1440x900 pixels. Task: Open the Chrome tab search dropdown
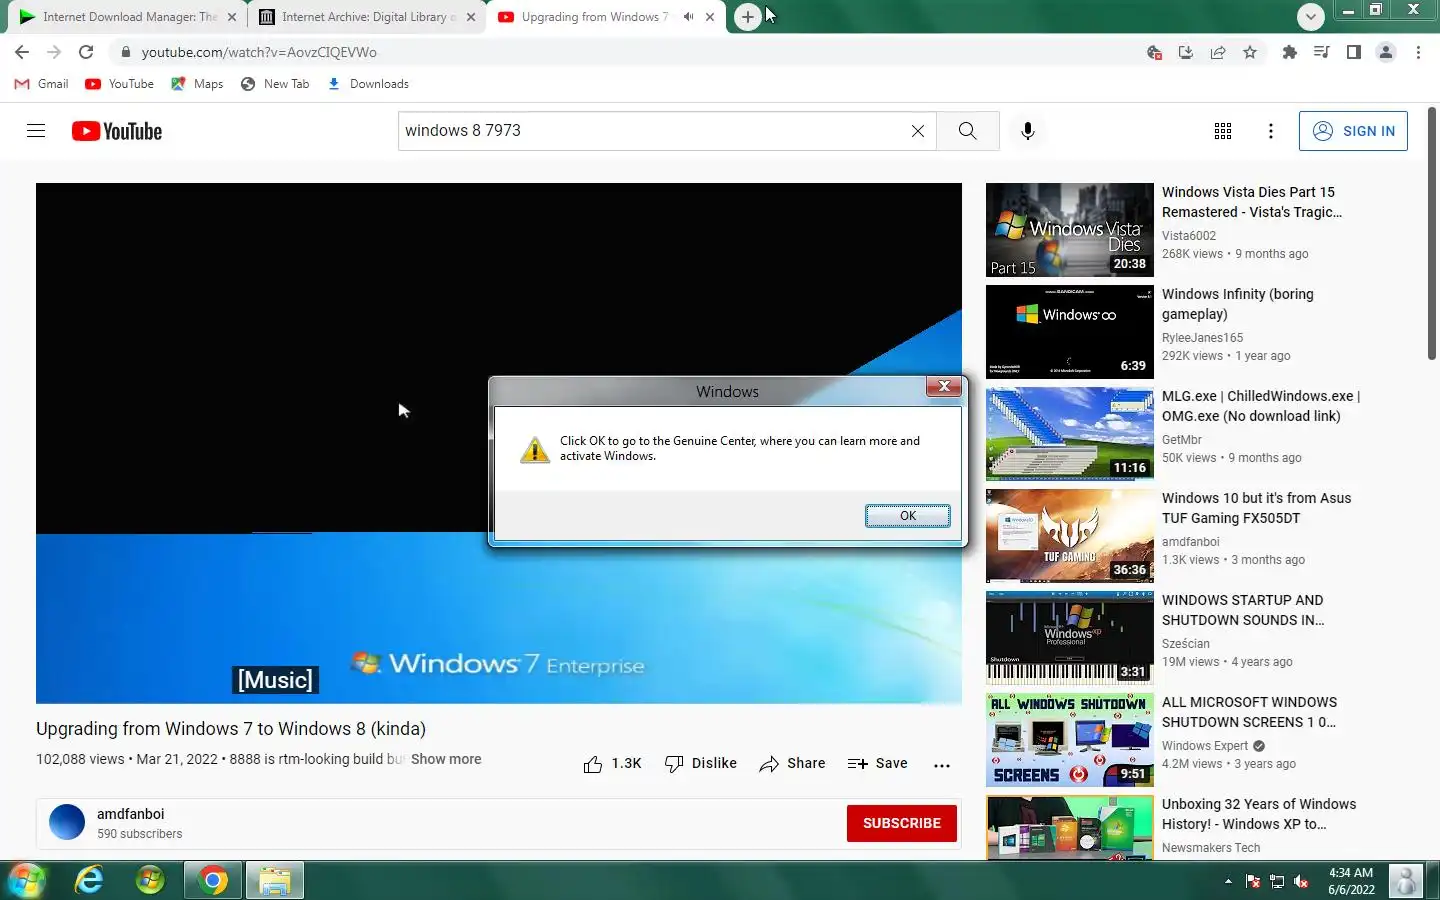coord(1311,16)
